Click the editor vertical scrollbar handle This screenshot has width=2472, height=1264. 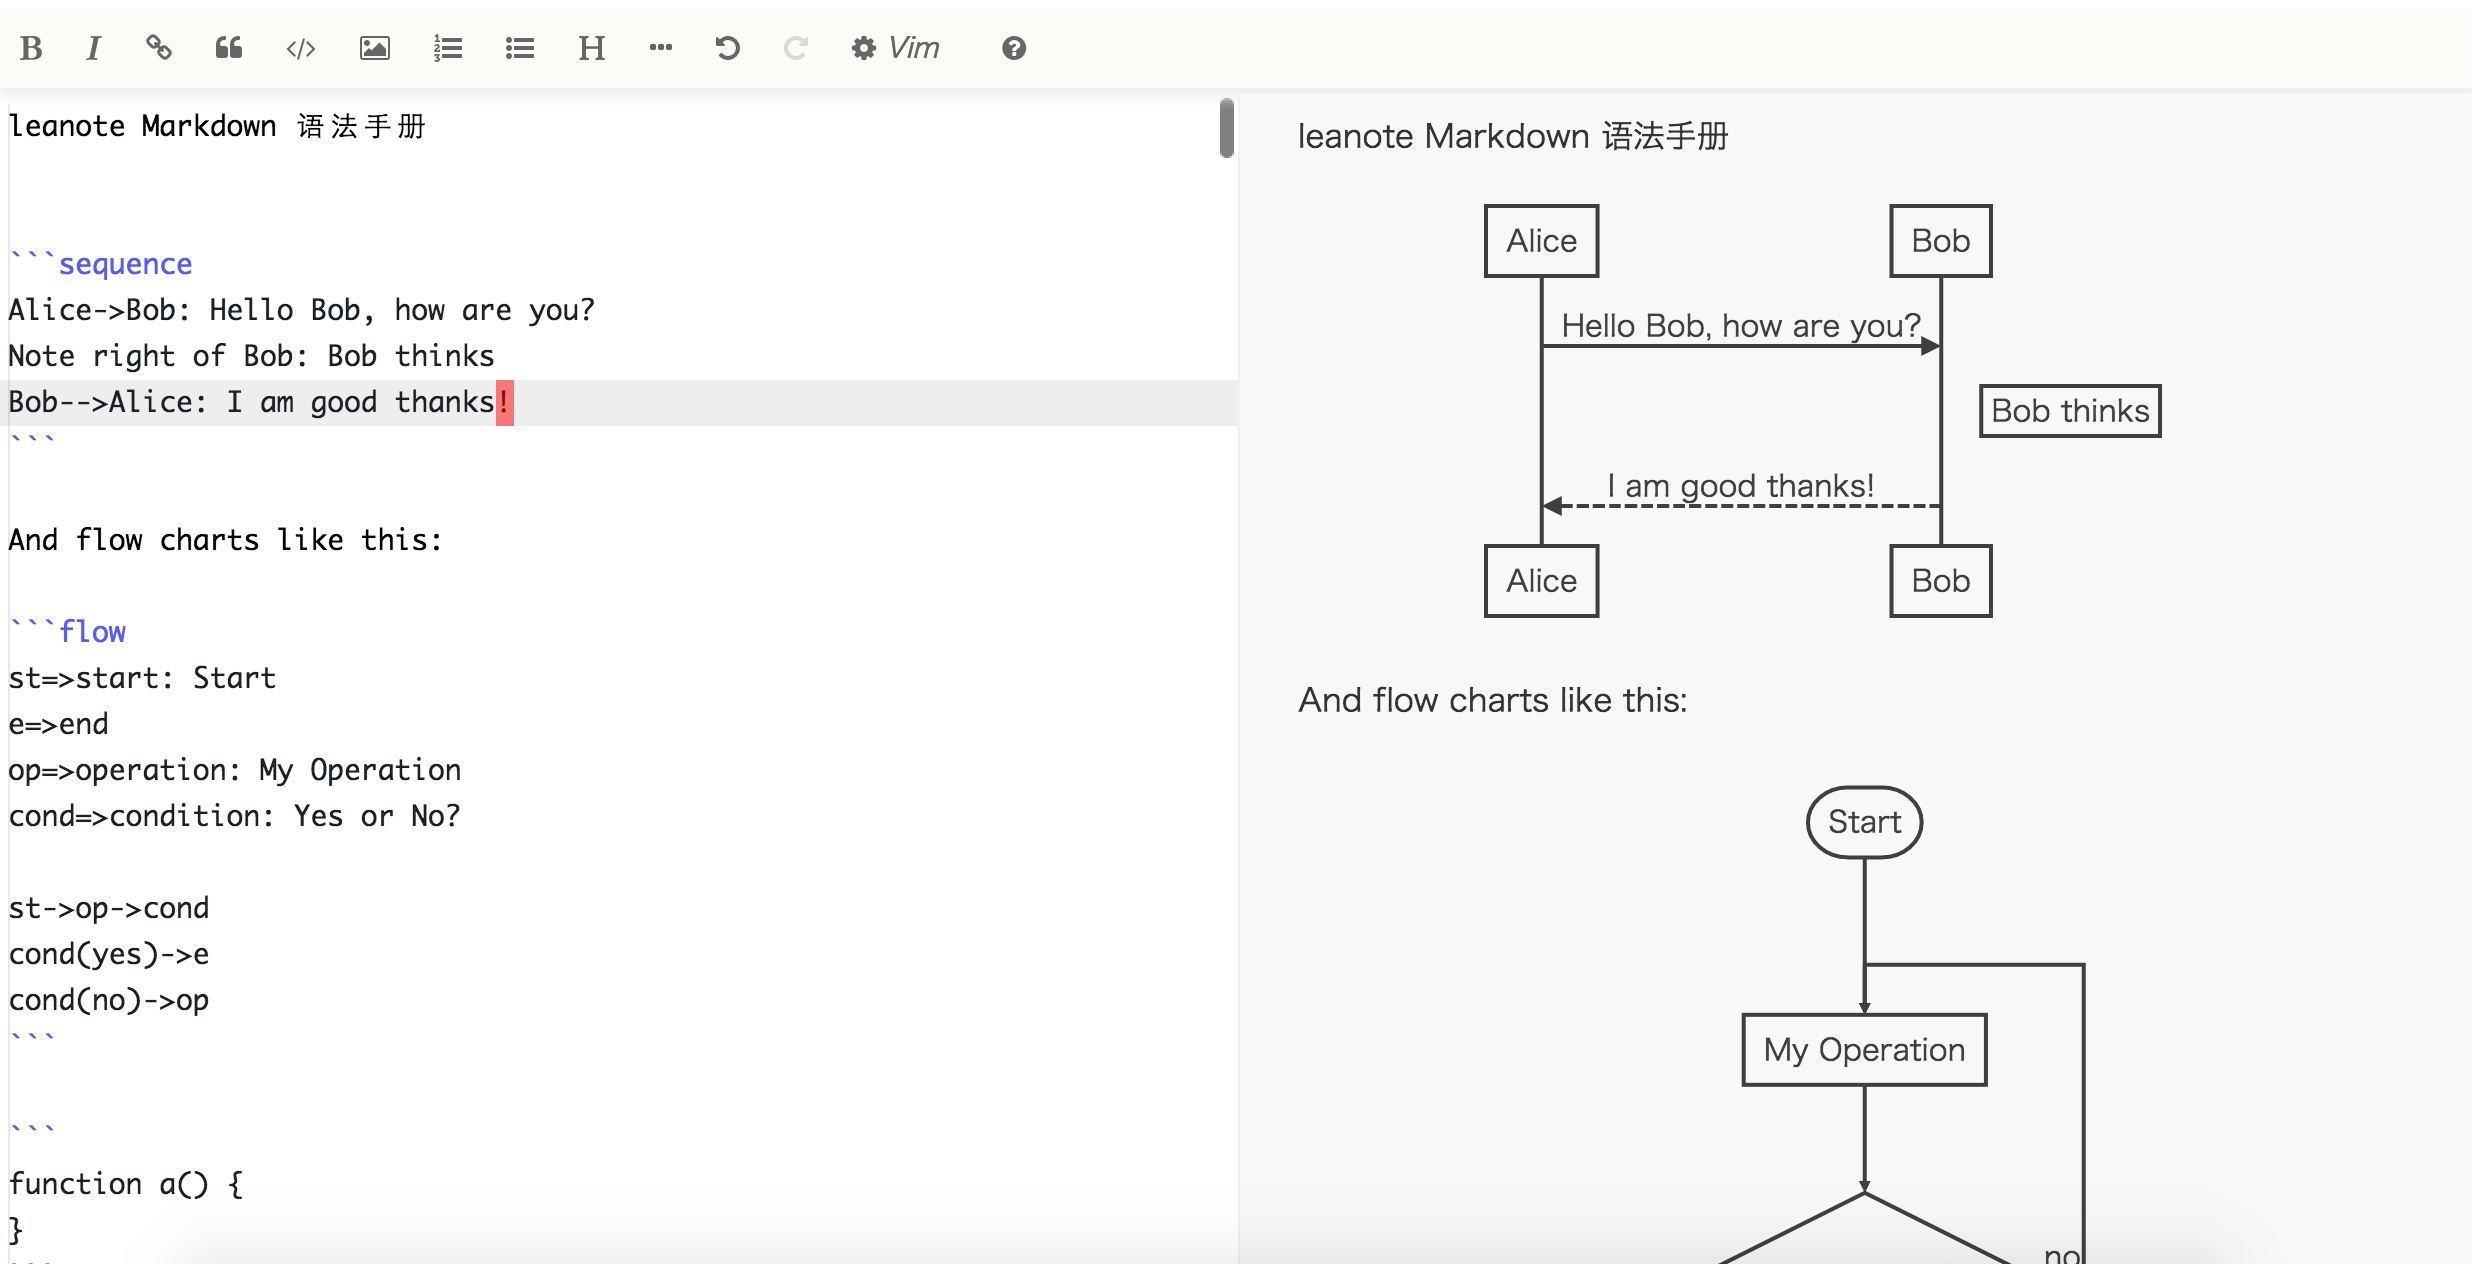[x=1226, y=128]
